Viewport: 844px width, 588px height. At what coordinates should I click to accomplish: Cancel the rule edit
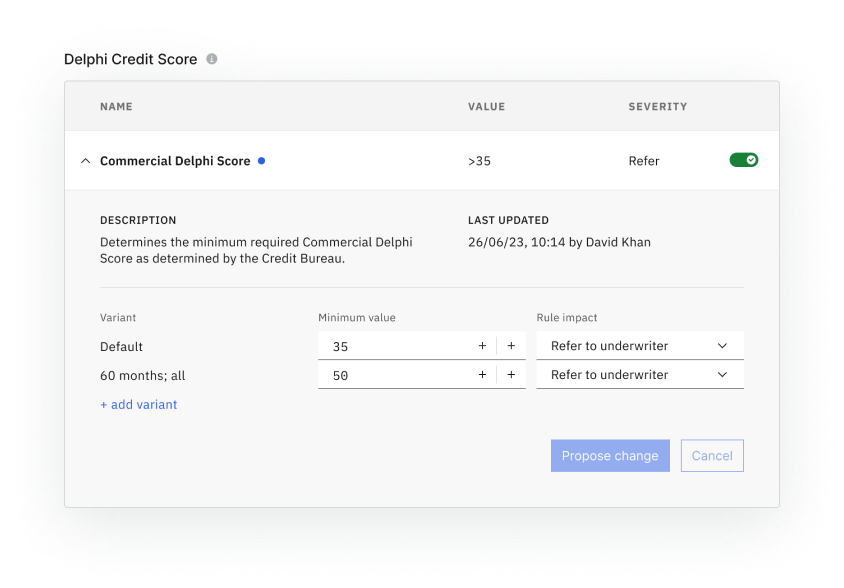pyautogui.click(x=712, y=456)
